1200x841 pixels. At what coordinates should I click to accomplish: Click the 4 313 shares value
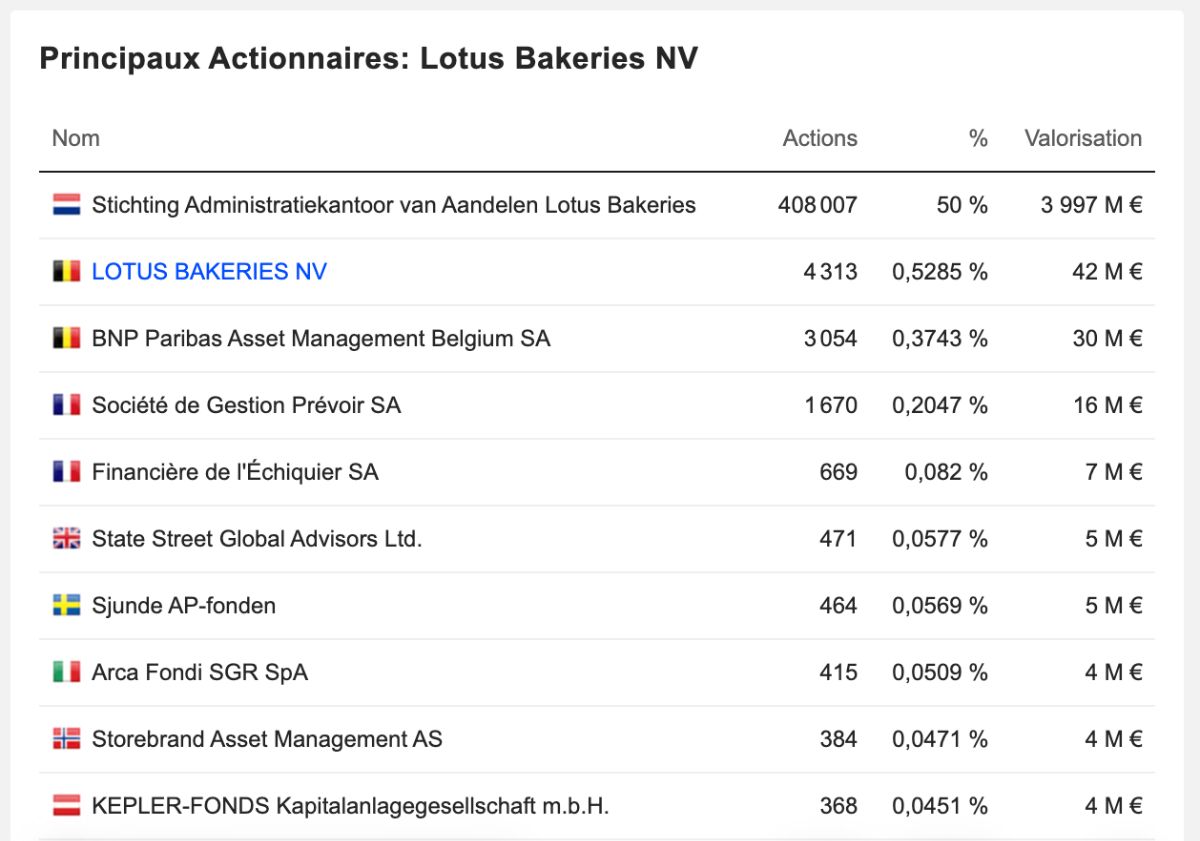pos(830,271)
